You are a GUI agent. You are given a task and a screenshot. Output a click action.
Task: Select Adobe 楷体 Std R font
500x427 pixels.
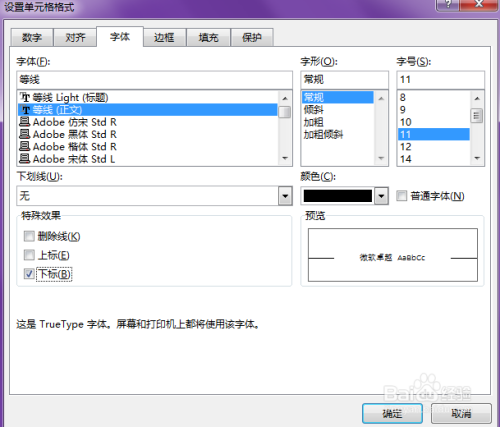click(148, 147)
